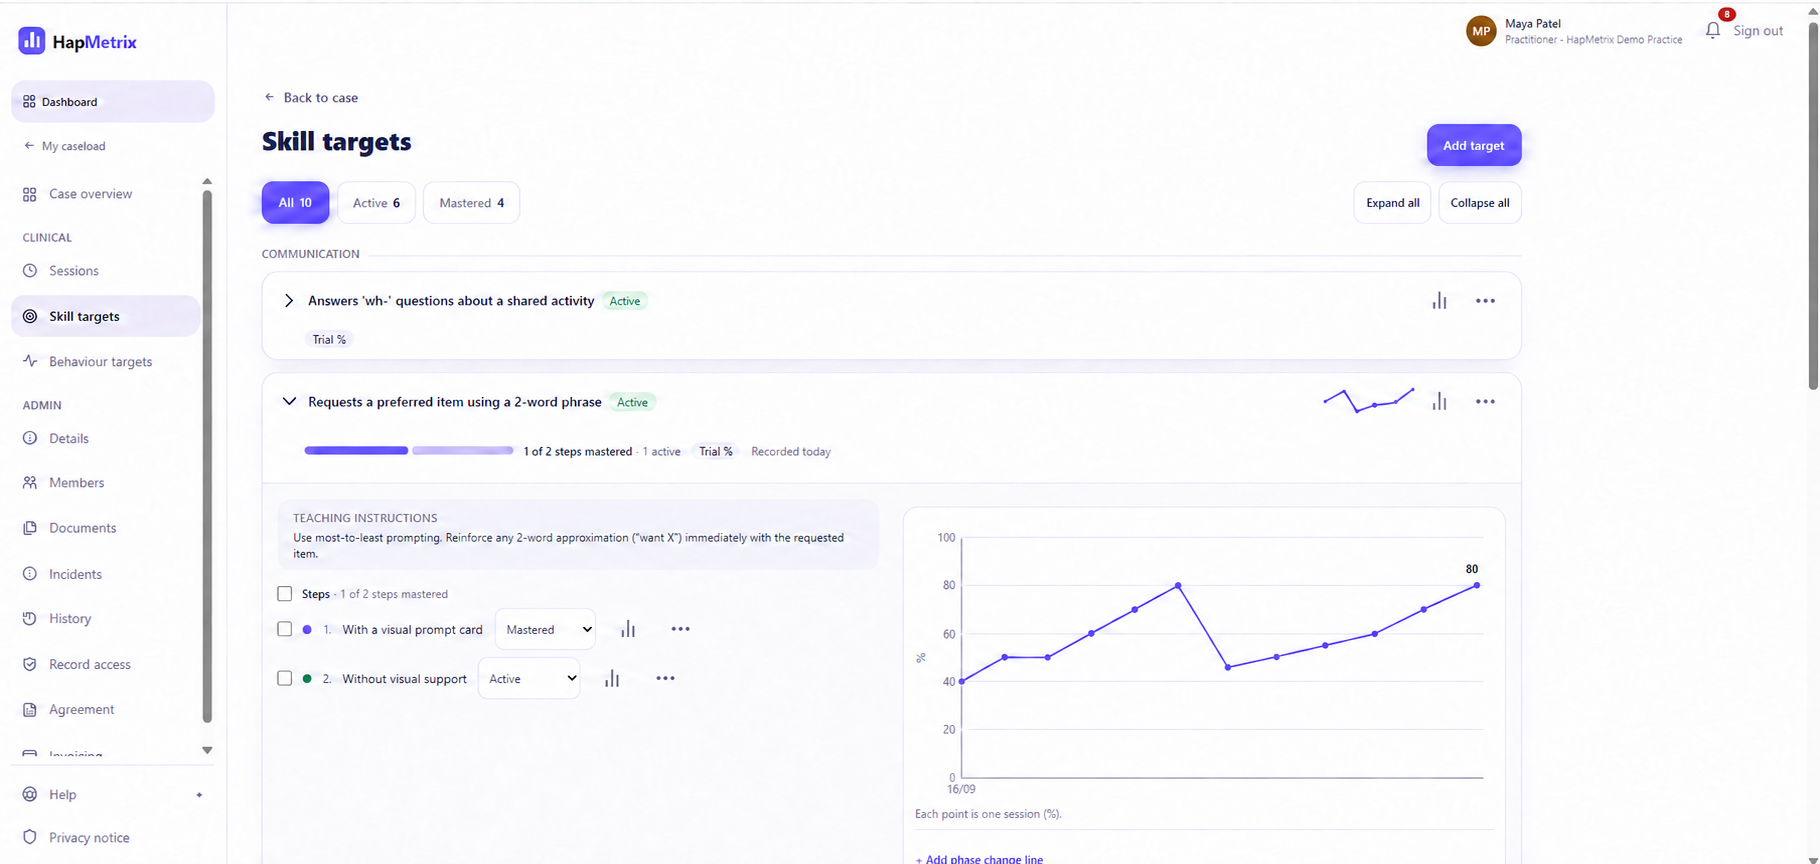Screen dimensions: 1820x864
Task: Click the HapMetrix logo icon
Action: [32, 41]
